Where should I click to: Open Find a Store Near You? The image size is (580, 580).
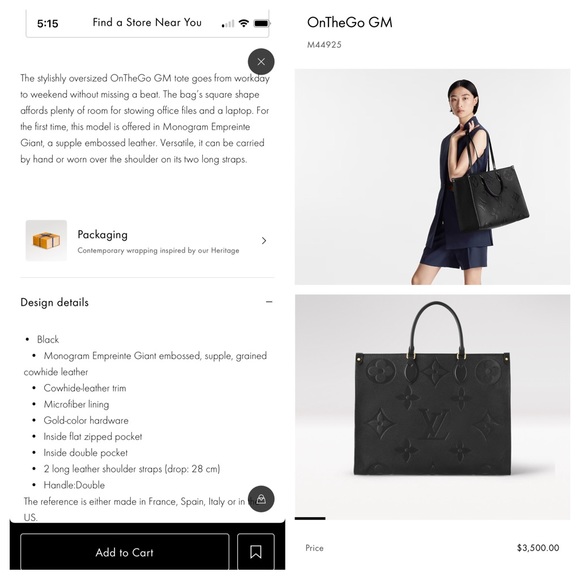point(147,23)
